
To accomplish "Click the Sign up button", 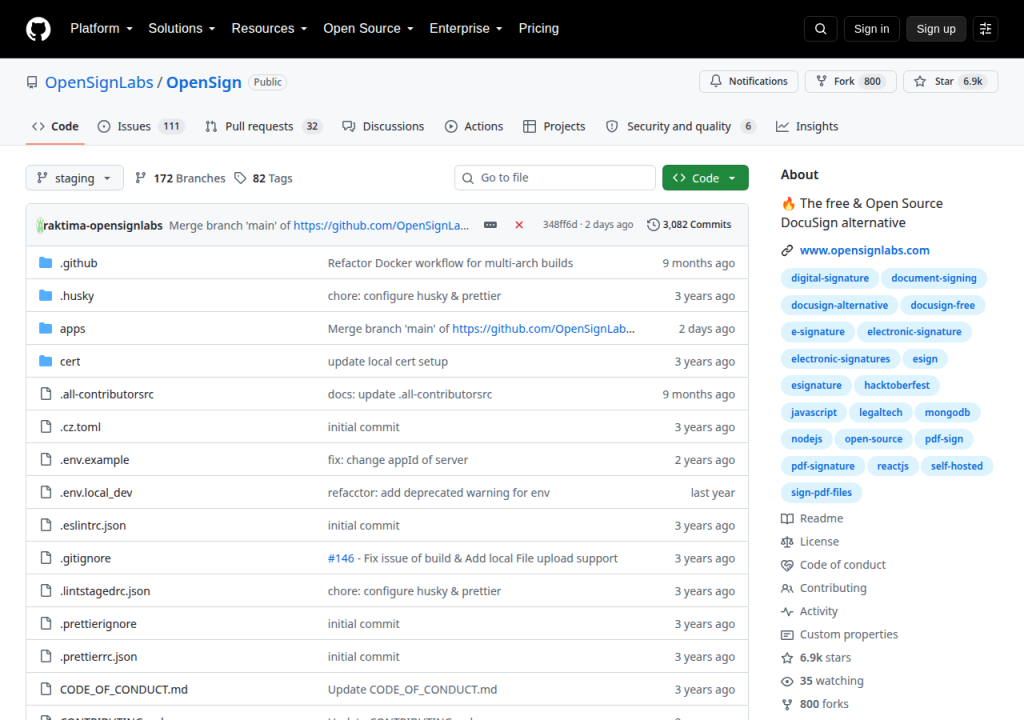I will 936,29.
